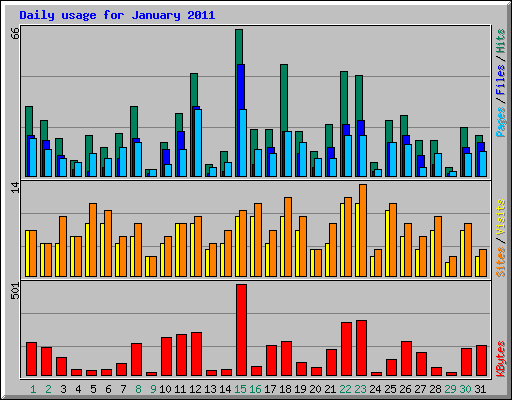Click day 24 on the x-axis

[375, 389]
